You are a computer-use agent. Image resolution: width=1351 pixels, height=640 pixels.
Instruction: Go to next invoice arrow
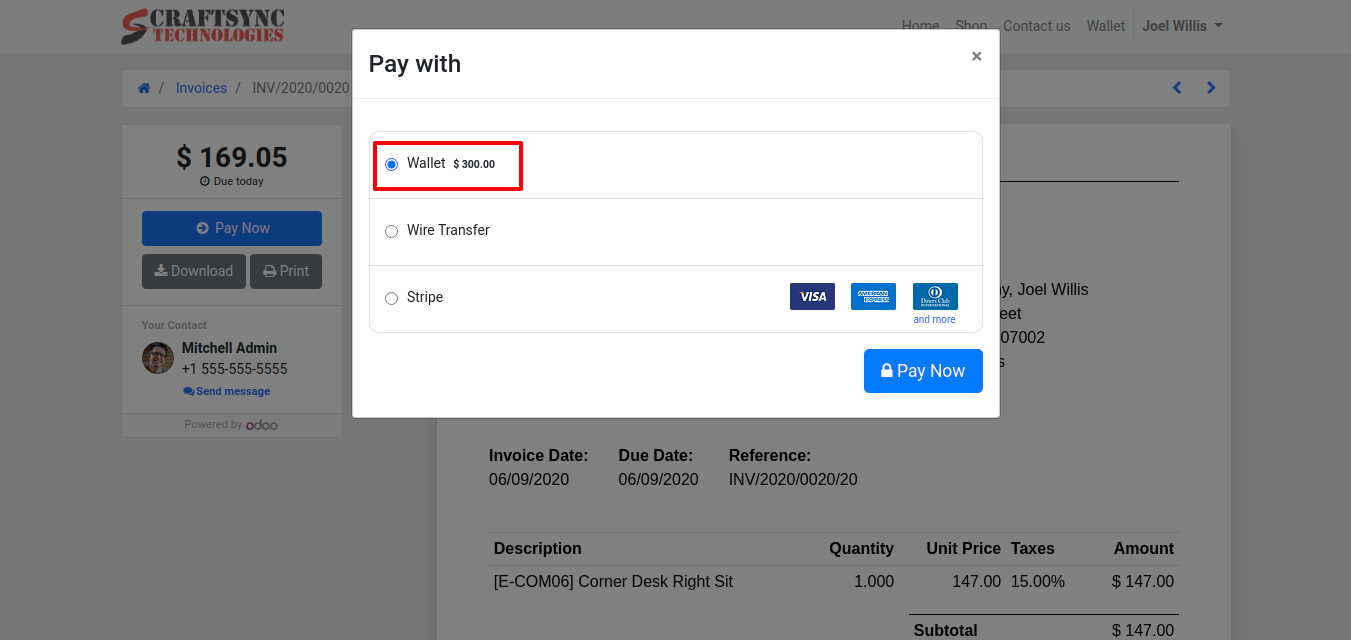point(1211,88)
